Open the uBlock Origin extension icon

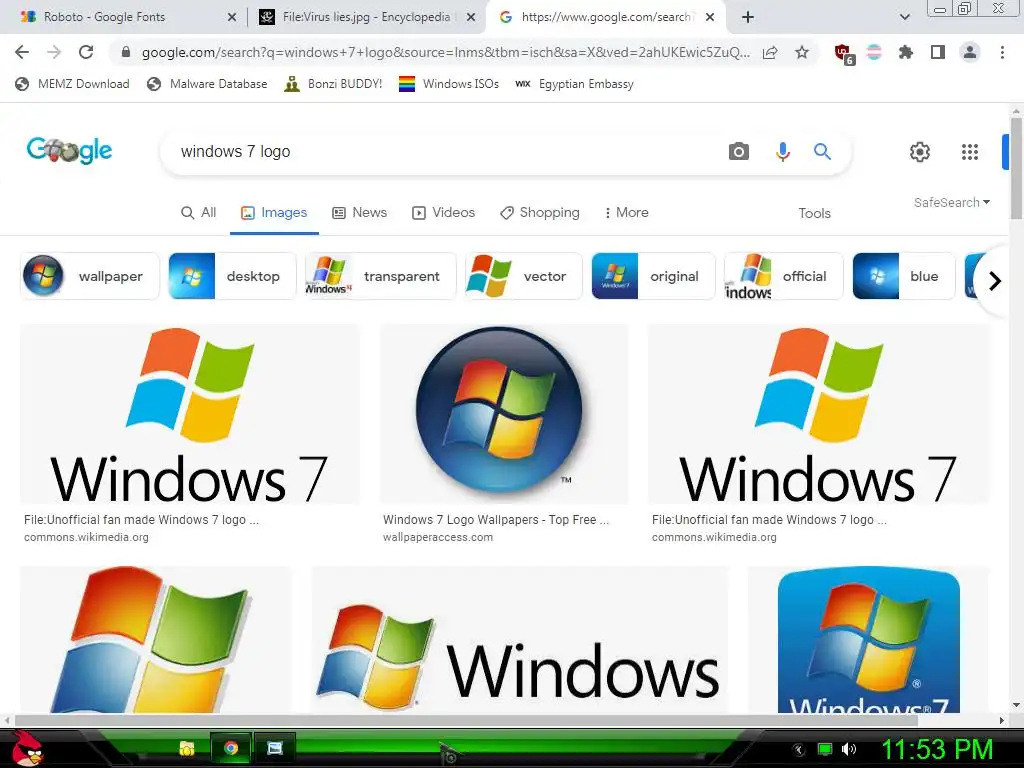[844, 54]
